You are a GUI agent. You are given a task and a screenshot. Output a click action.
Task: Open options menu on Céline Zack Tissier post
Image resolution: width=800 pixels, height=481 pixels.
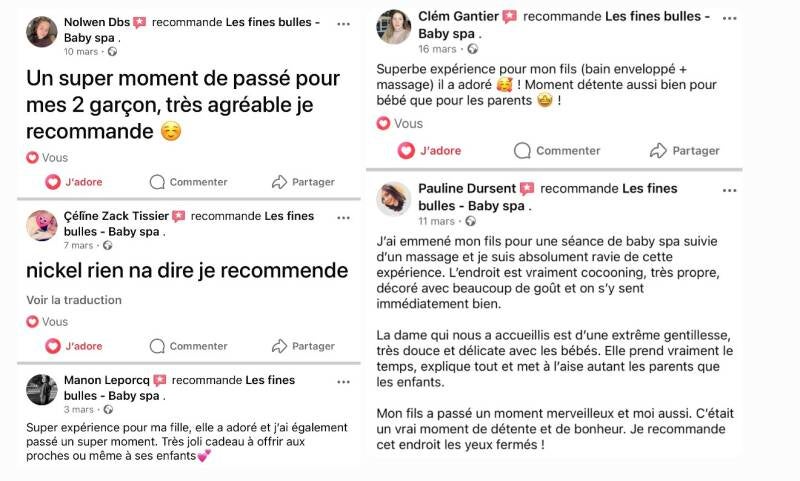pos(343,216)
